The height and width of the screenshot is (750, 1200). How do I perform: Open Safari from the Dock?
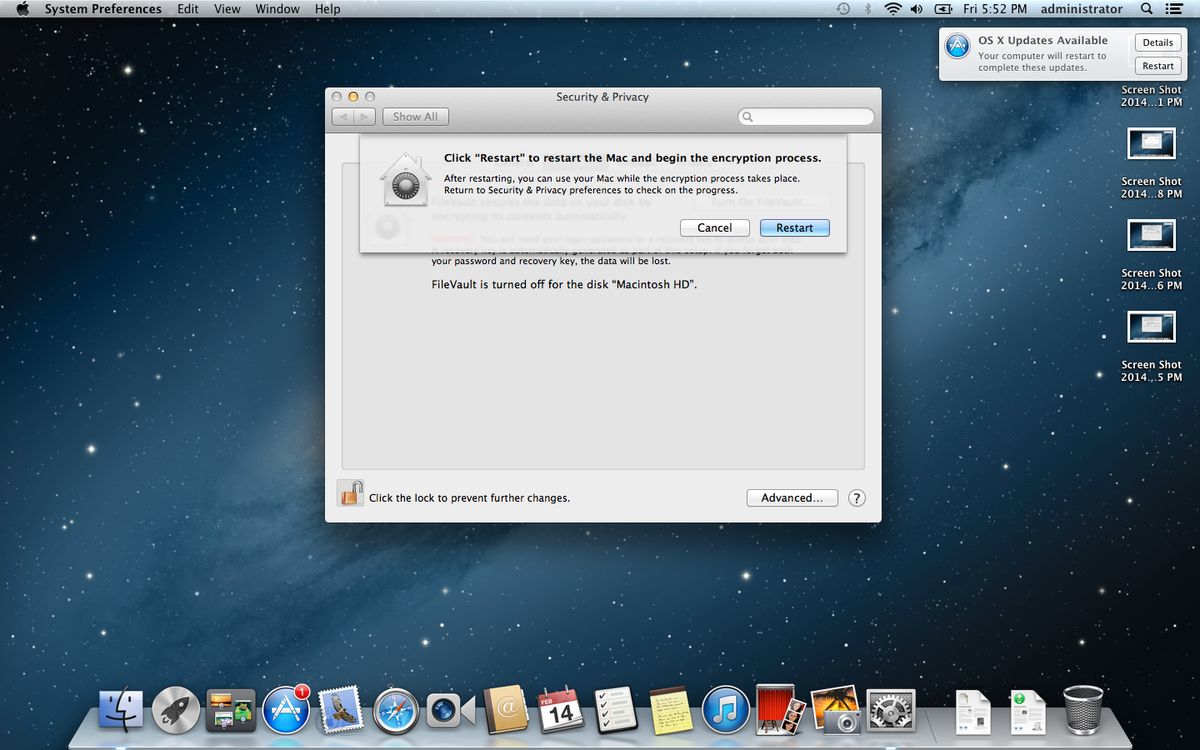point(396,710)
